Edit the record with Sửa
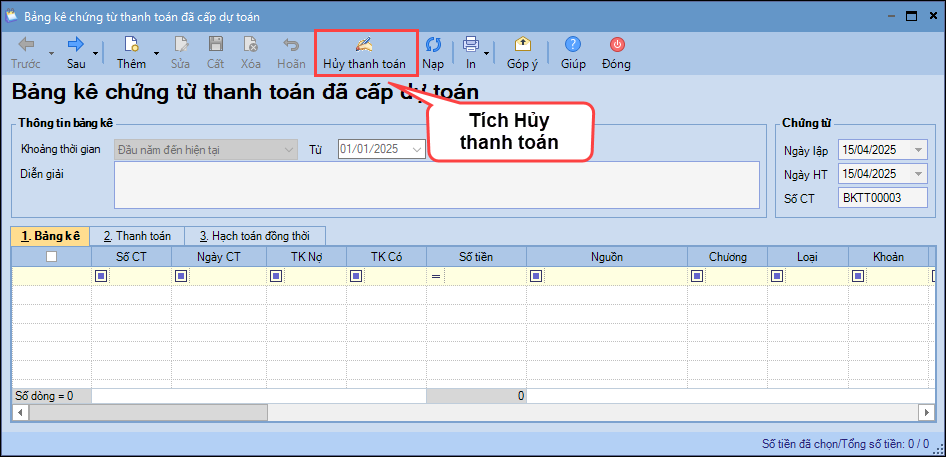Screen dimensions: 946x457 pos(180,53)
